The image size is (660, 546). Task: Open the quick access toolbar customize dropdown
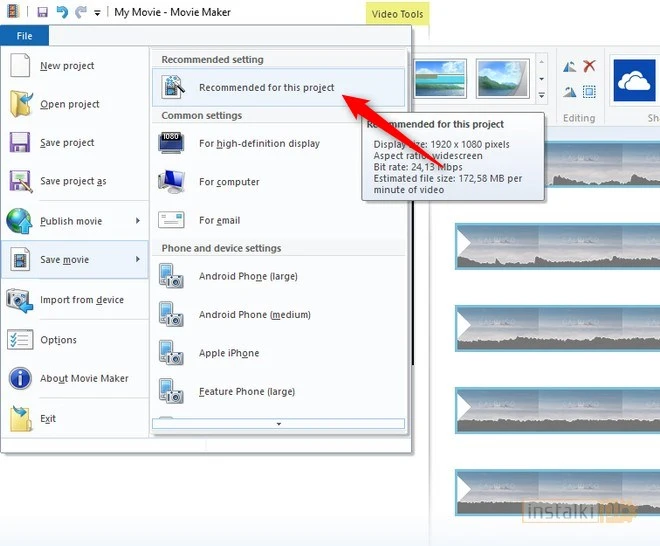pyautogui.click(x=97, y=13)
